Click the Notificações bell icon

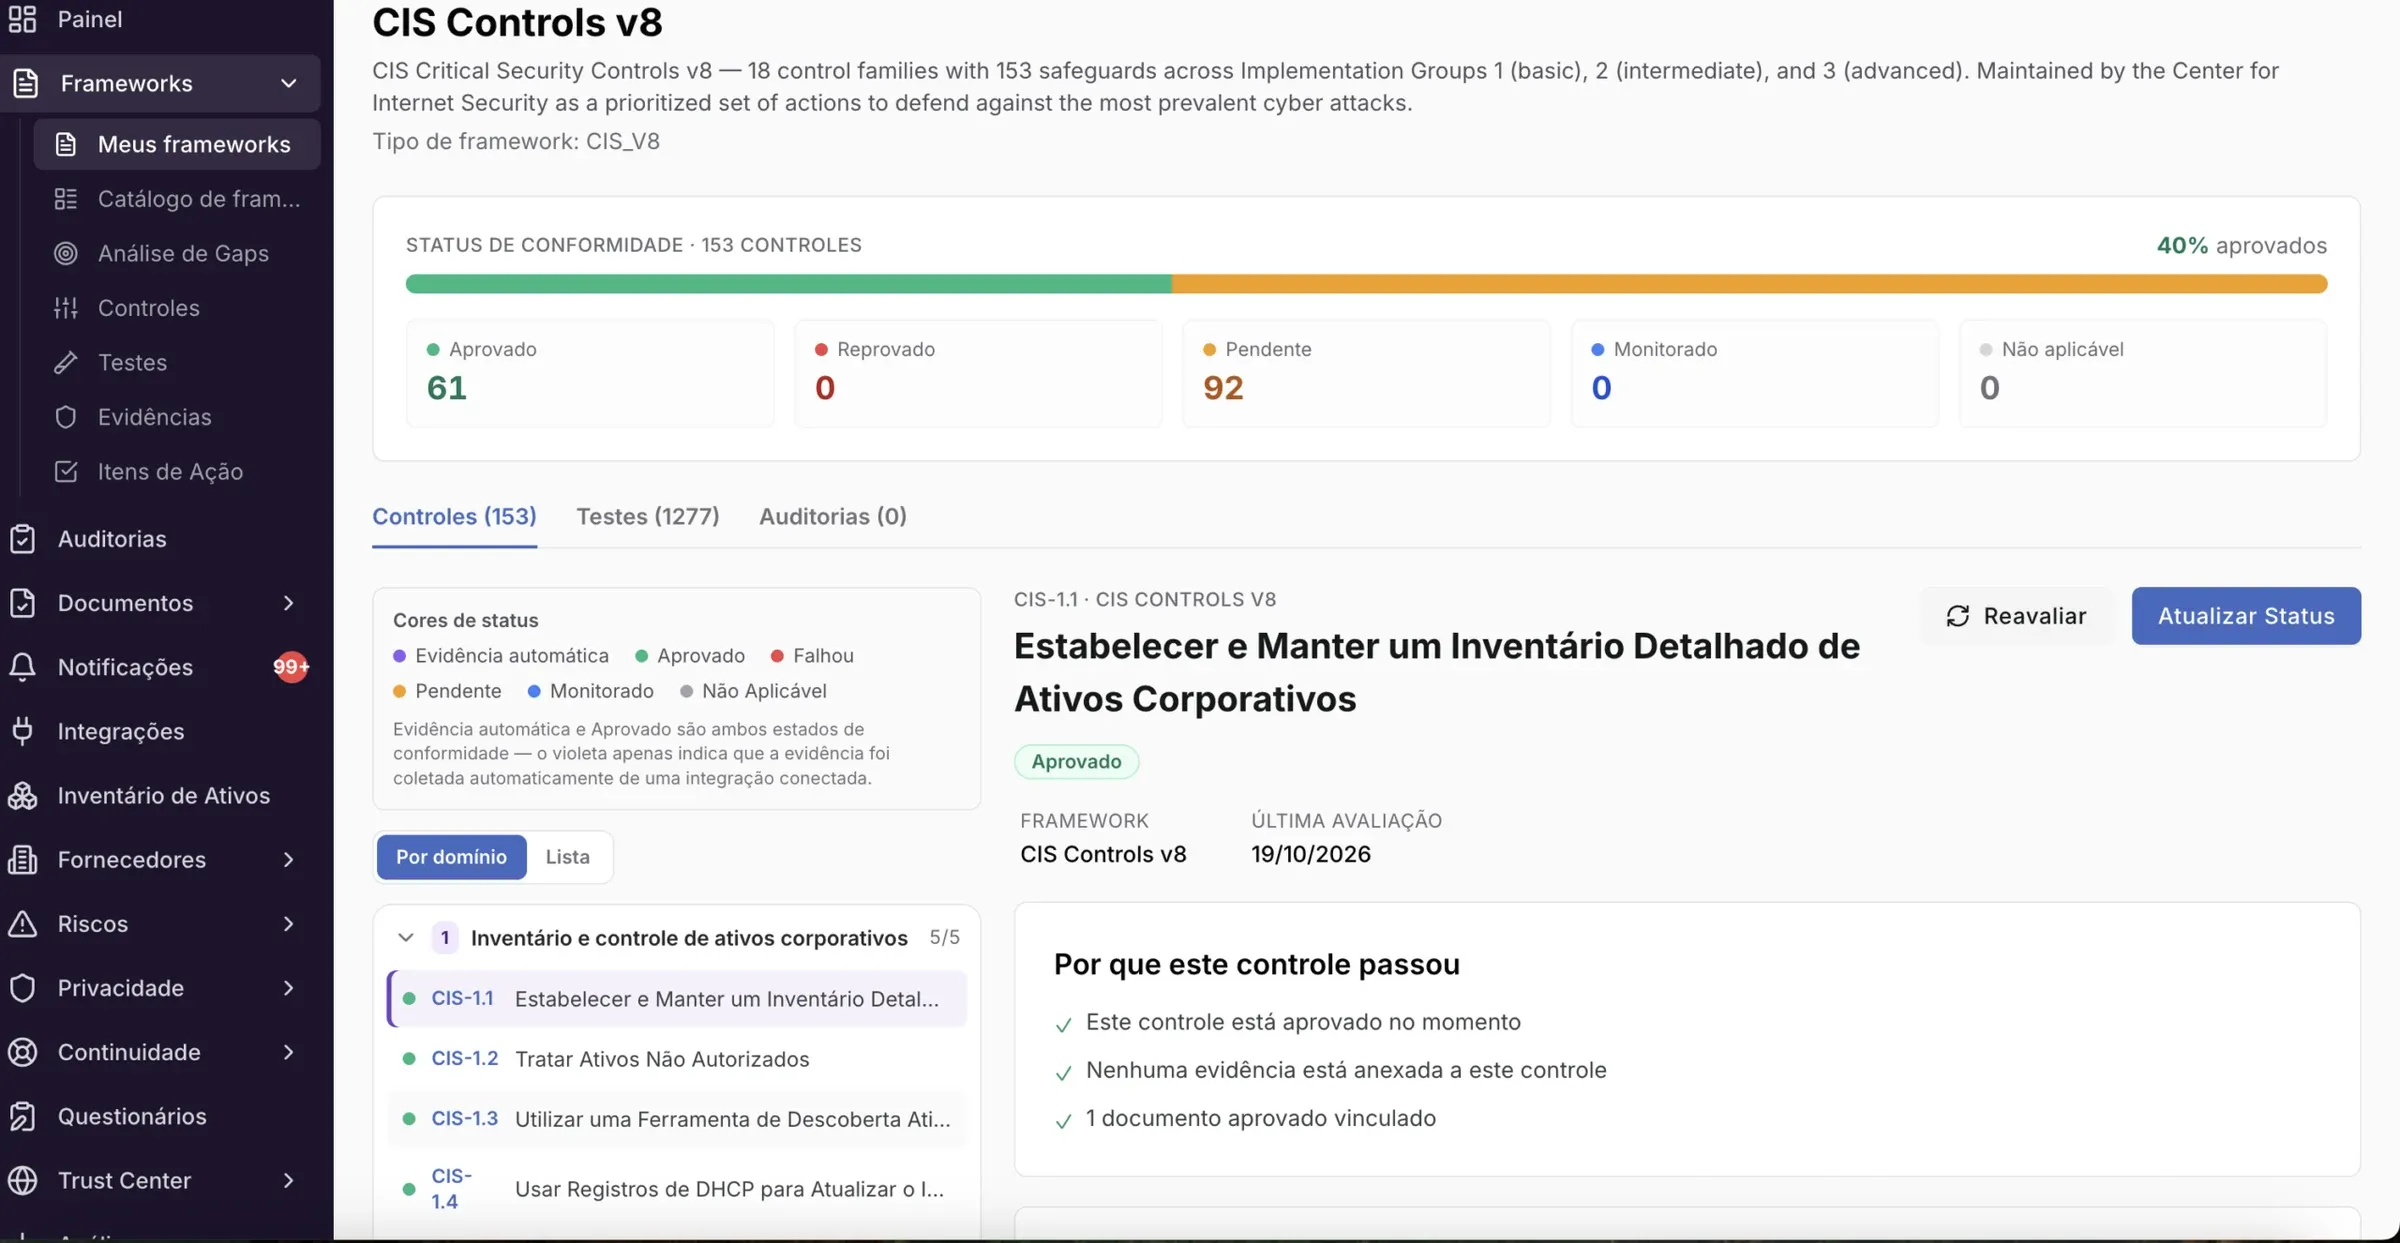tap(22, 667)
